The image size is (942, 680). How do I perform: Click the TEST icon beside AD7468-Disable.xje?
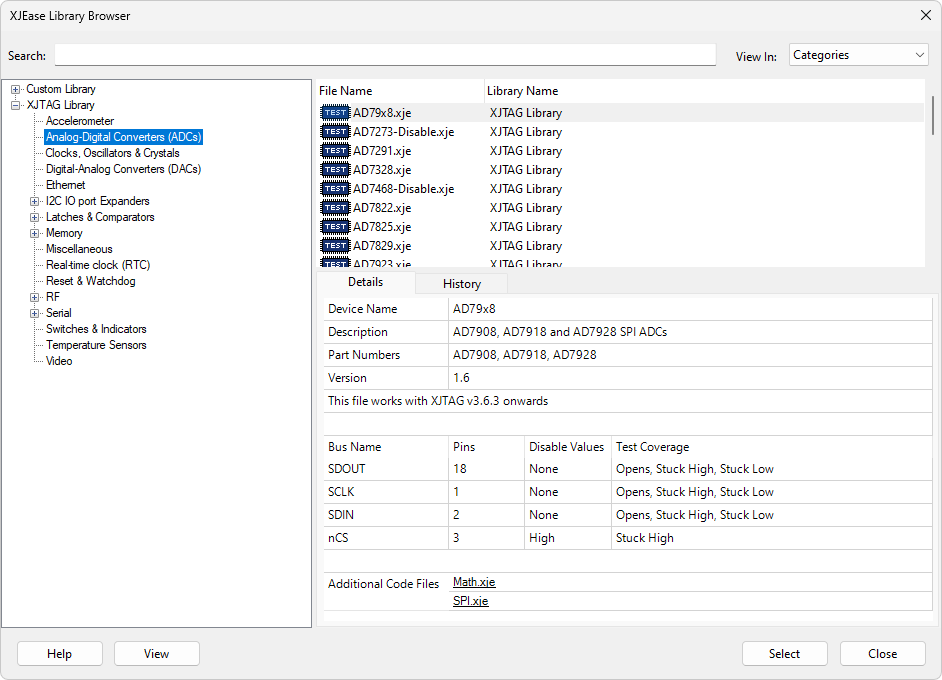click(x=335, y=189)
